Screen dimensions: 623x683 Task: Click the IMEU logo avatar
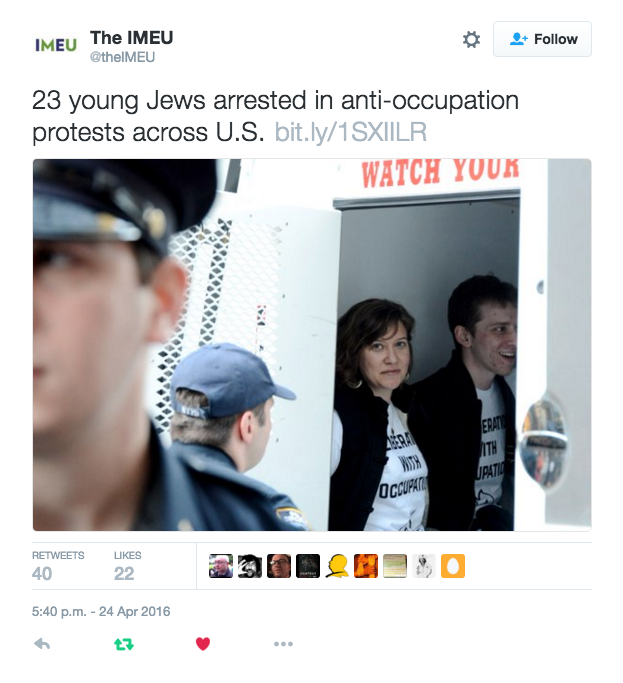pos(56,45)
